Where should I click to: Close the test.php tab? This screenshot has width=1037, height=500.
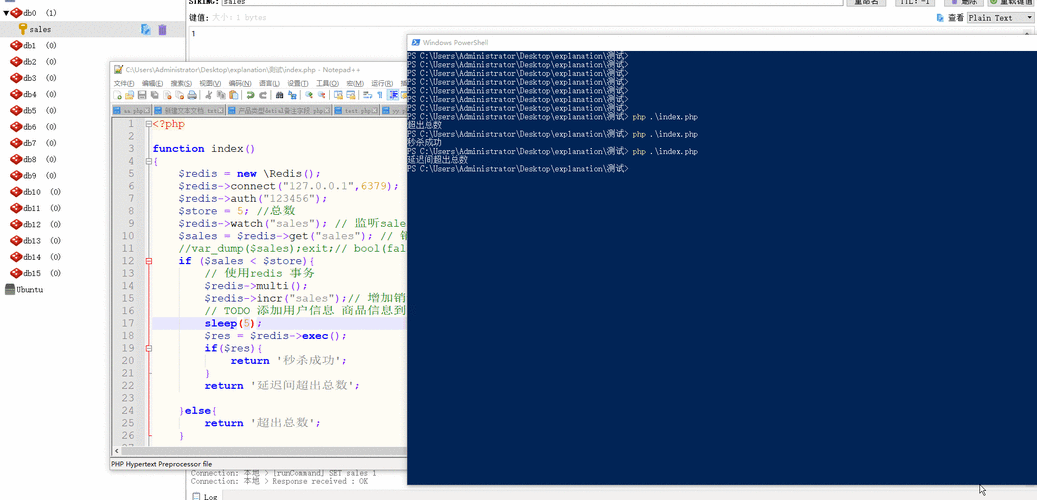tap(374, 110)
